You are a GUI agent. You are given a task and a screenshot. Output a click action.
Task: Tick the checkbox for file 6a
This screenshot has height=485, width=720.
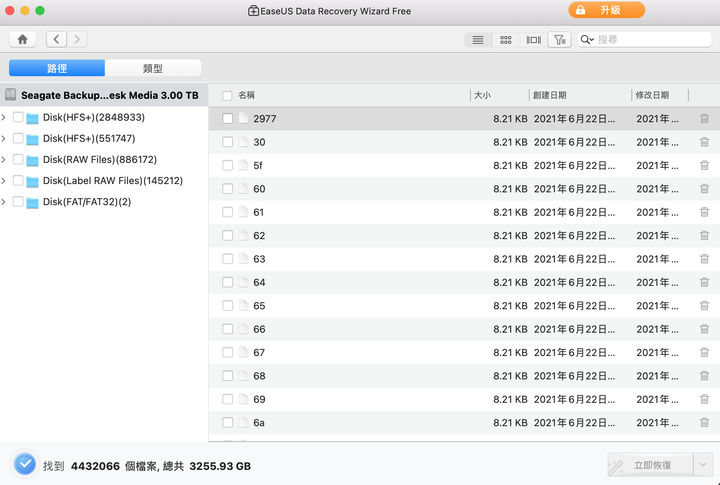tap(227, 423)
